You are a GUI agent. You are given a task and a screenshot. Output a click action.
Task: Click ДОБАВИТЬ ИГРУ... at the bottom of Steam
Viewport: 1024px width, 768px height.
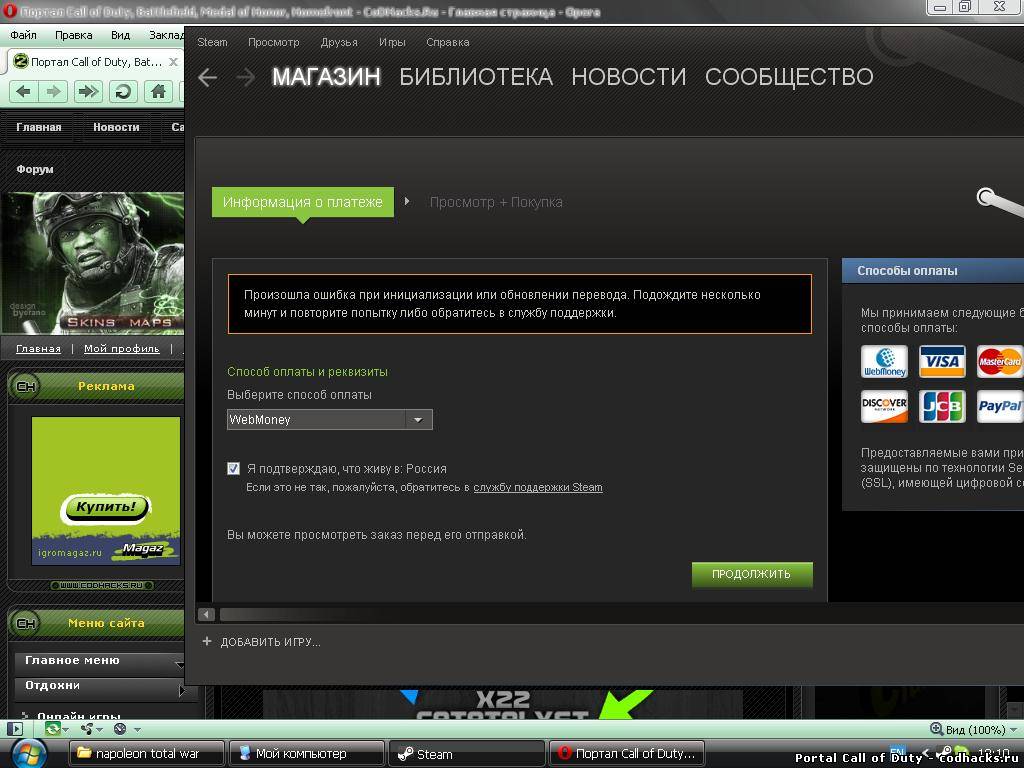click(x=270, y=642)
